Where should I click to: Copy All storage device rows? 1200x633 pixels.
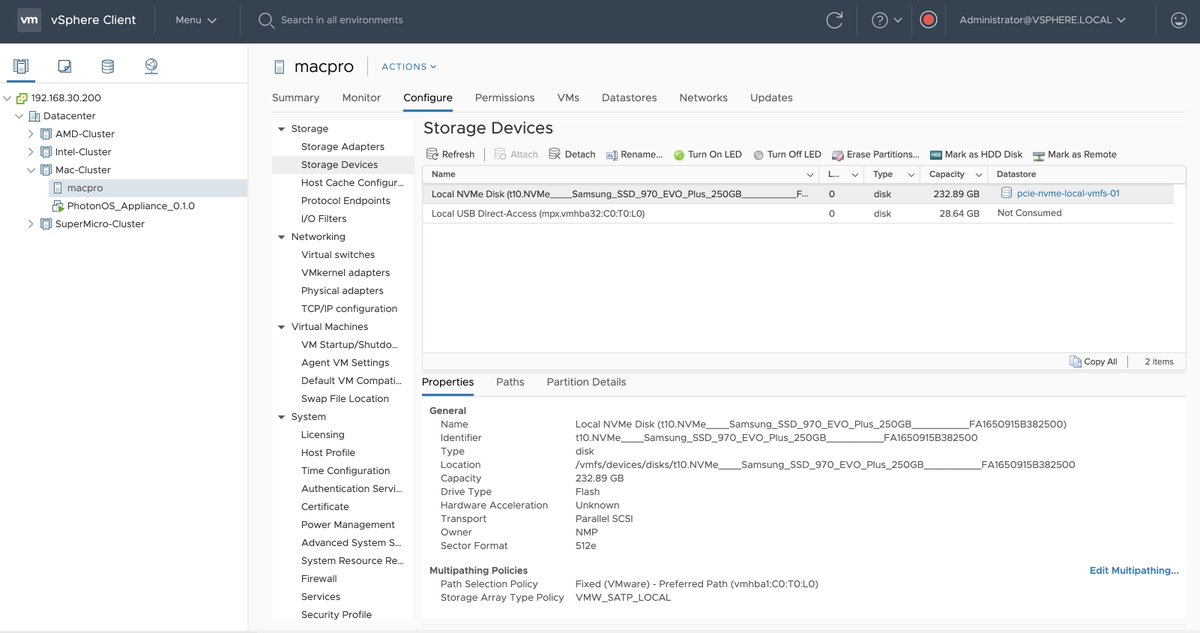point(1093,361)
